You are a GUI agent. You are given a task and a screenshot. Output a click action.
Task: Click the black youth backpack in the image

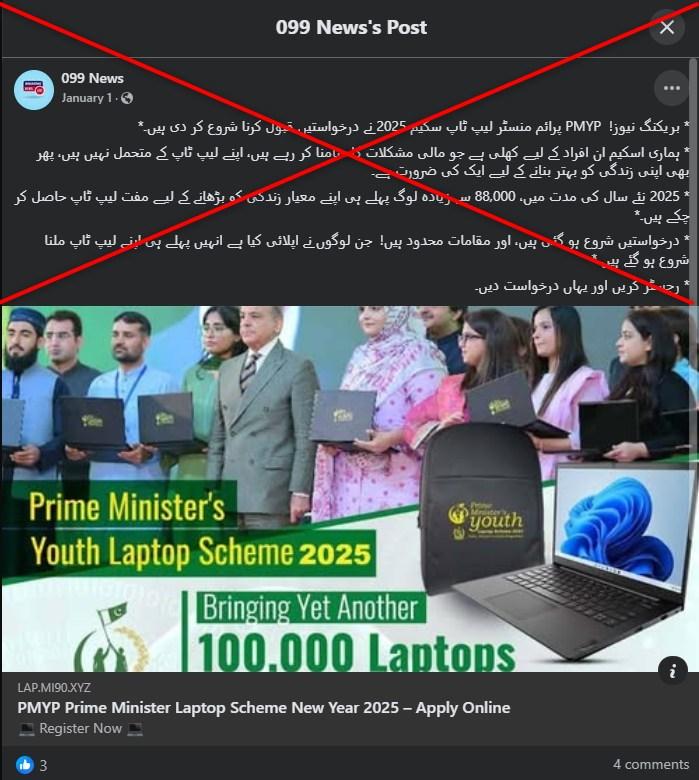click(x=480, y=507)
